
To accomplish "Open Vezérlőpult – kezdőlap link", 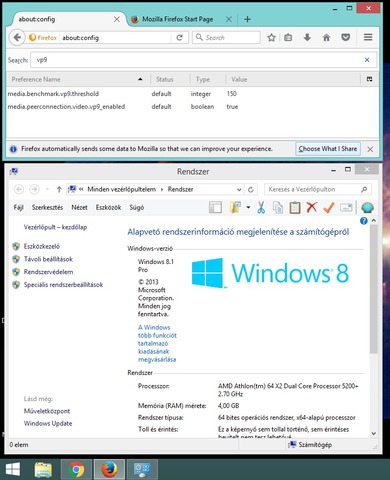I will pos(55,227).
